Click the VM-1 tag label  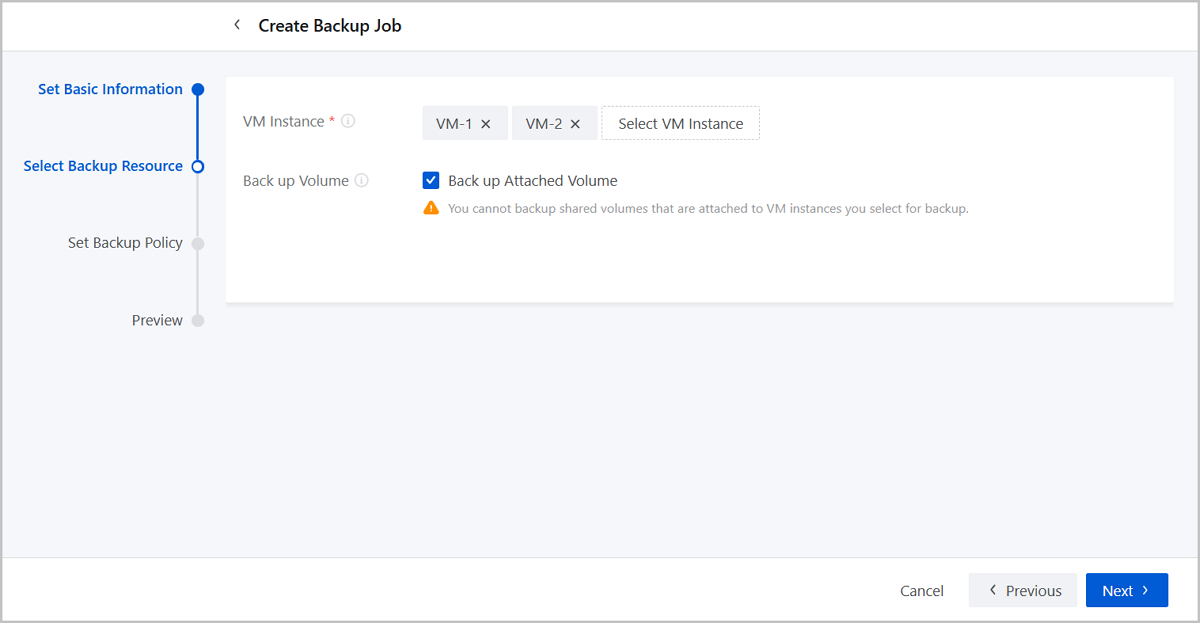point(454,124)
